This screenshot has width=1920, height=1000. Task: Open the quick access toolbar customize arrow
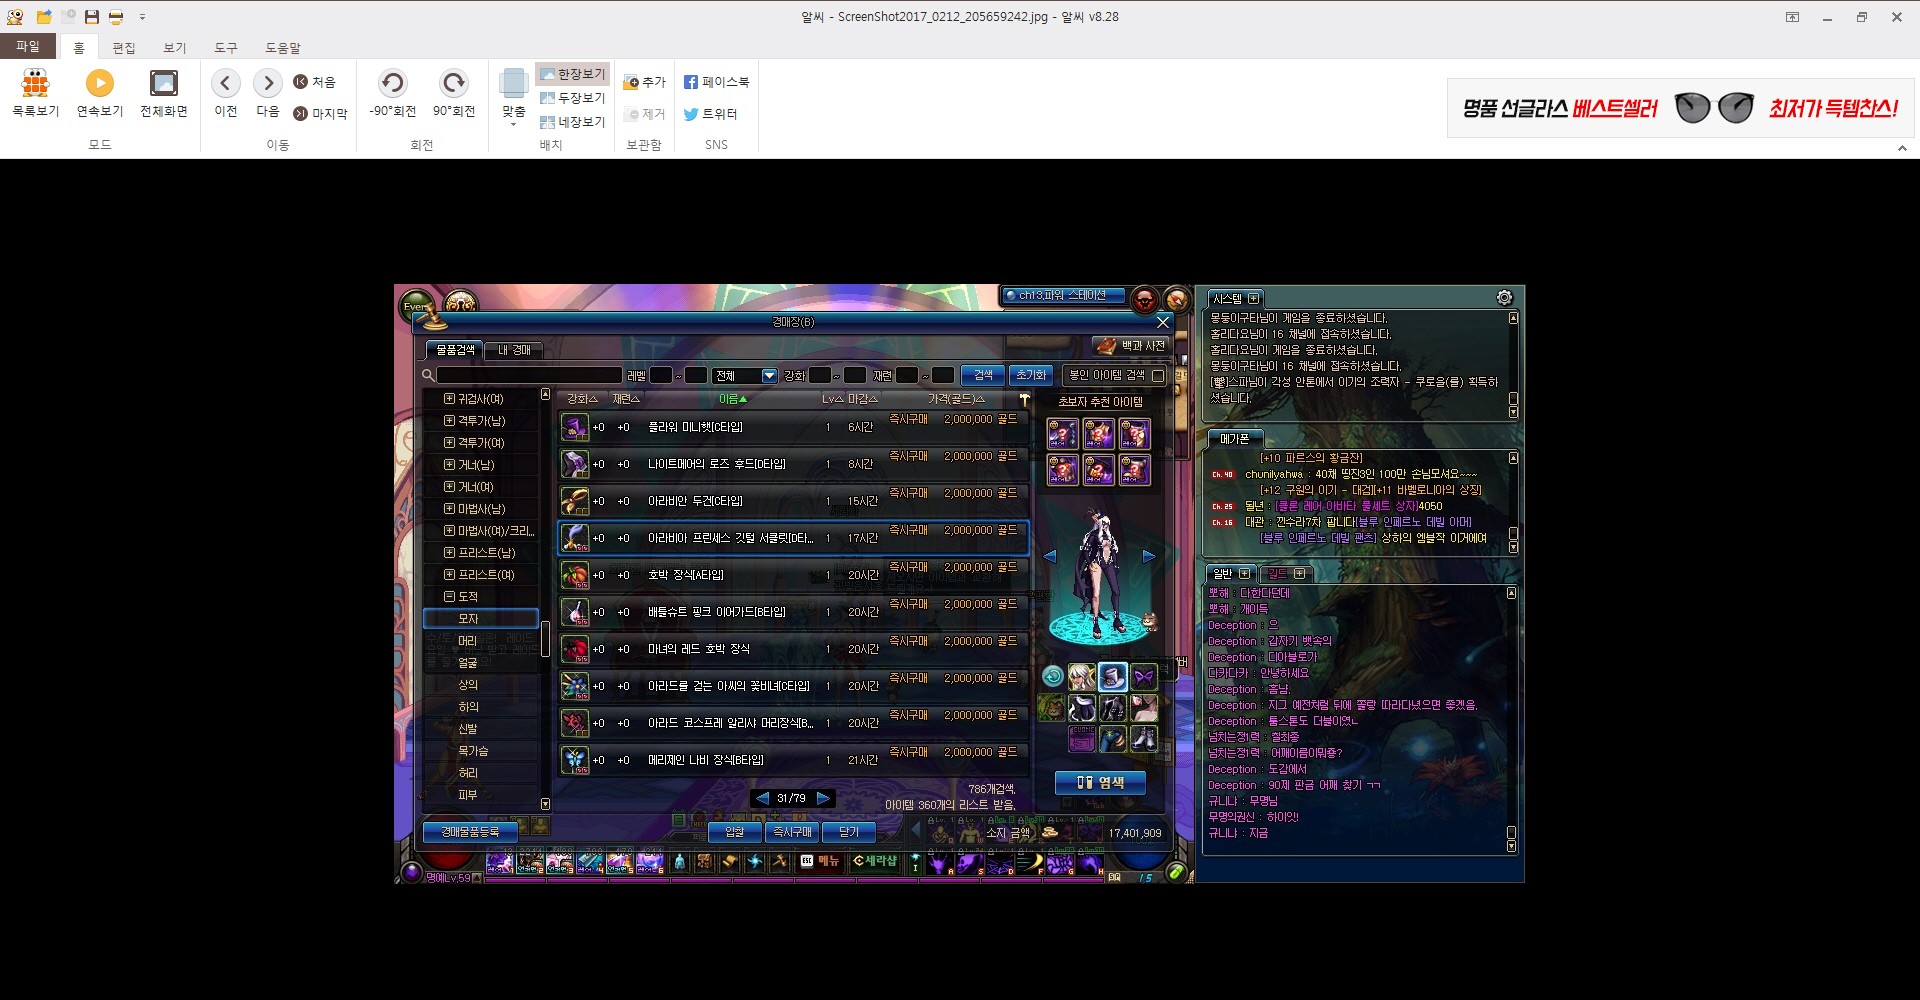[142, 17]
